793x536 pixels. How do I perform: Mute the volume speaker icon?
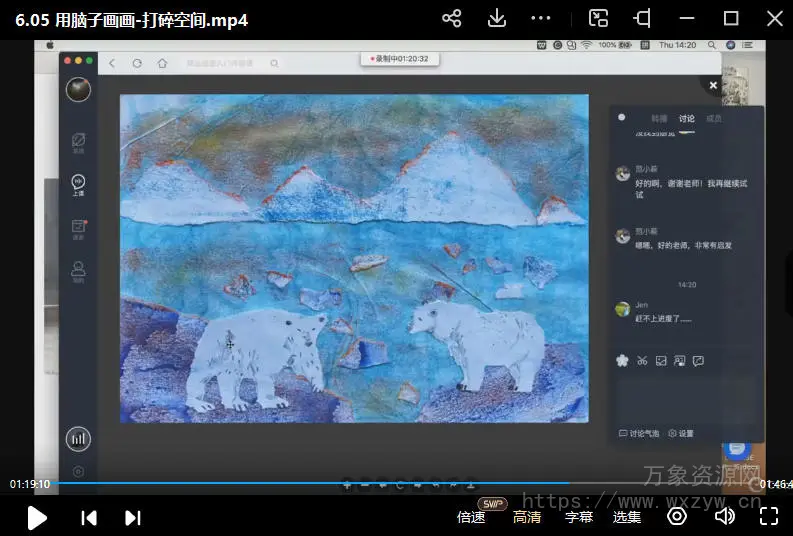point(724,516)
